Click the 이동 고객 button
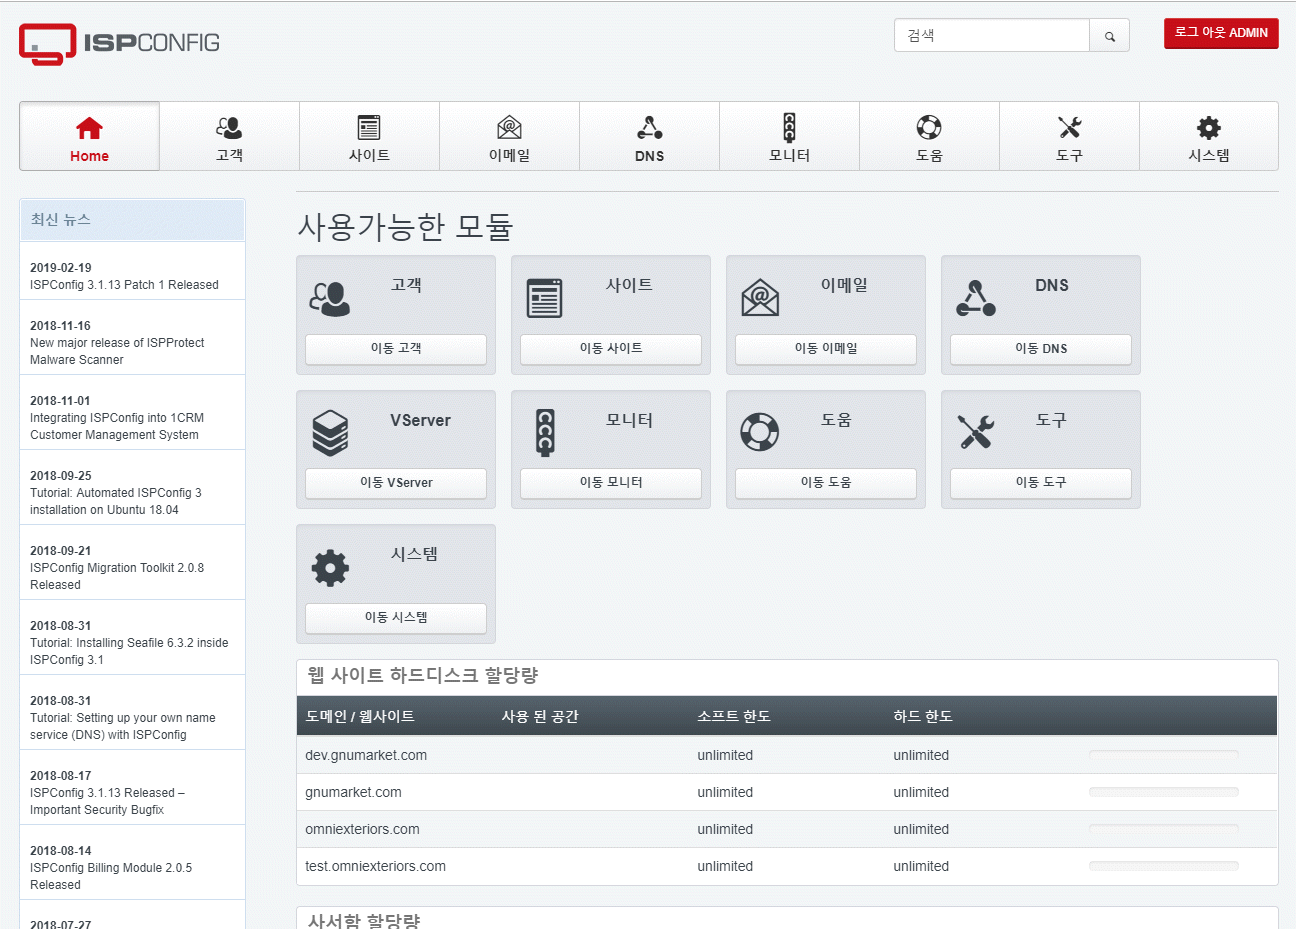Screen dimensions: 1296x929 pyautogui.click(x=396, y=348)
